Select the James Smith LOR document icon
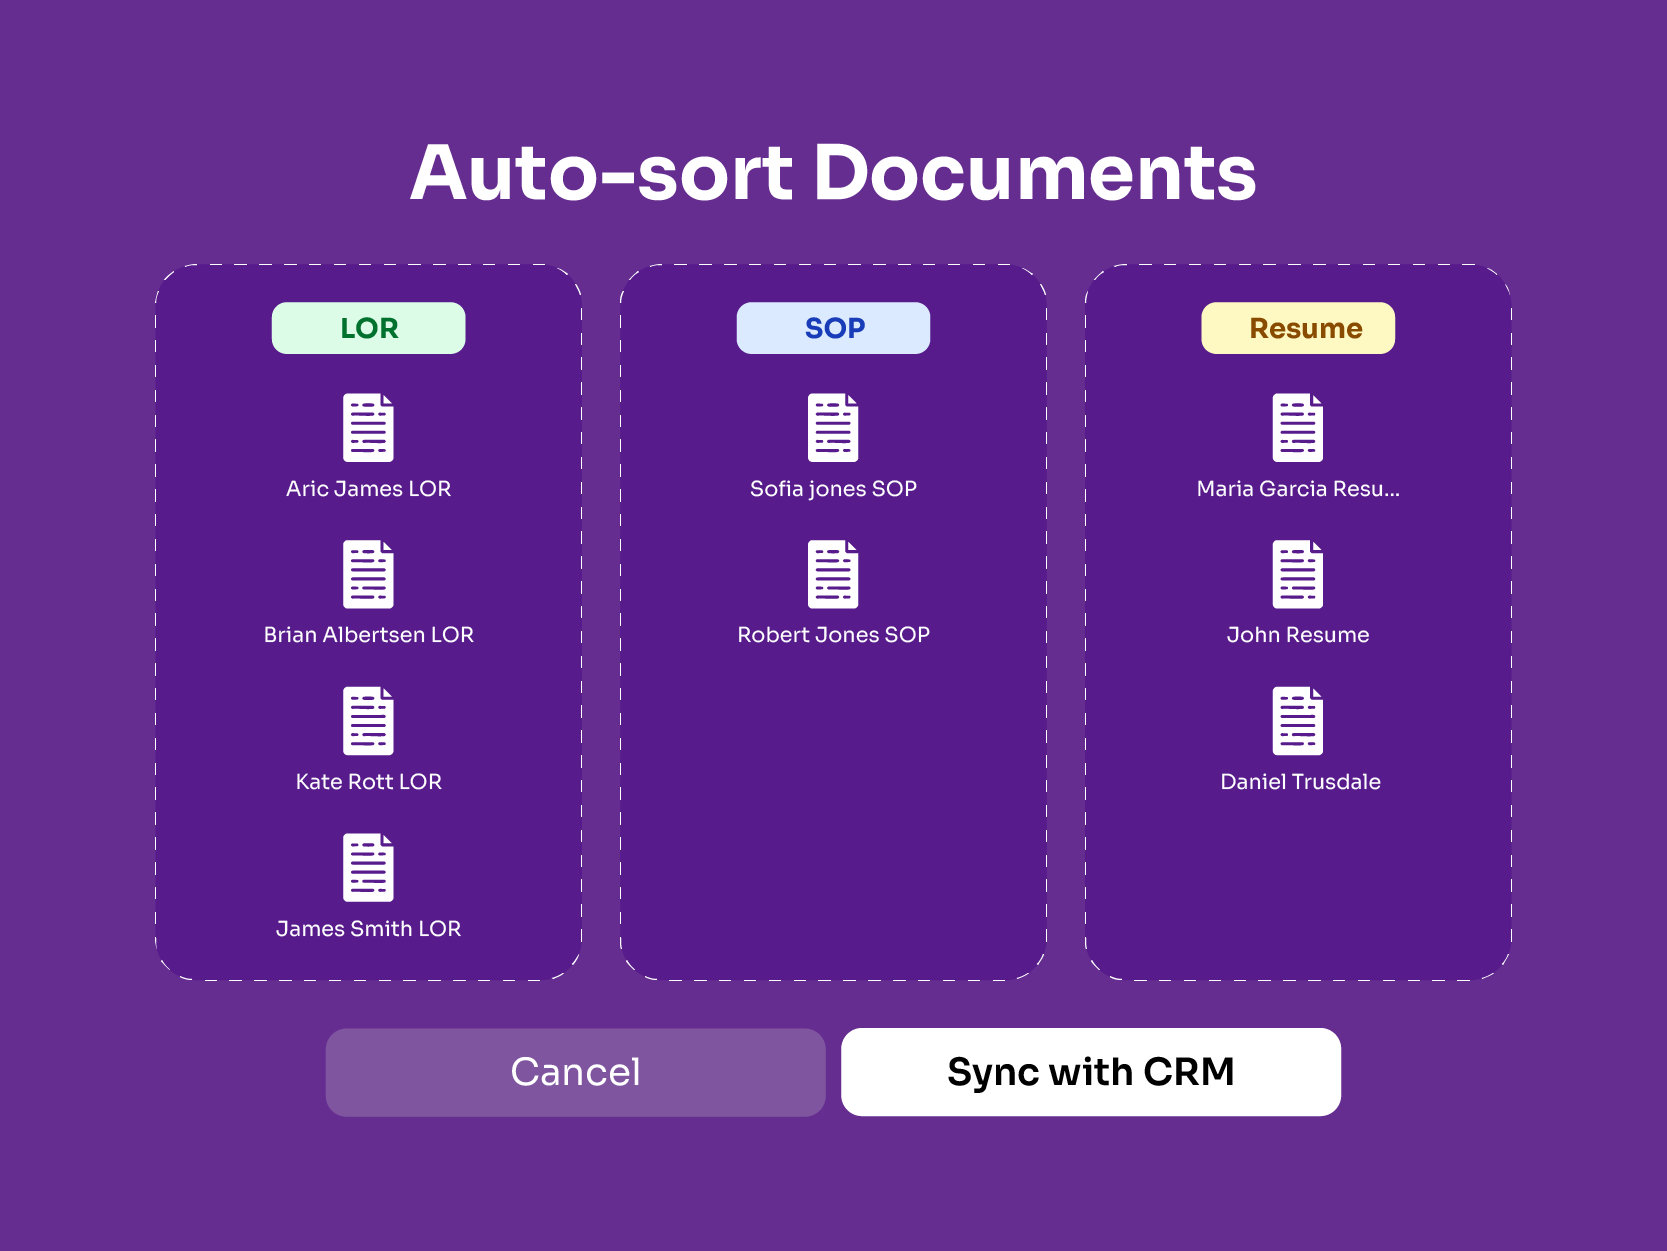 tap(368, 868)
